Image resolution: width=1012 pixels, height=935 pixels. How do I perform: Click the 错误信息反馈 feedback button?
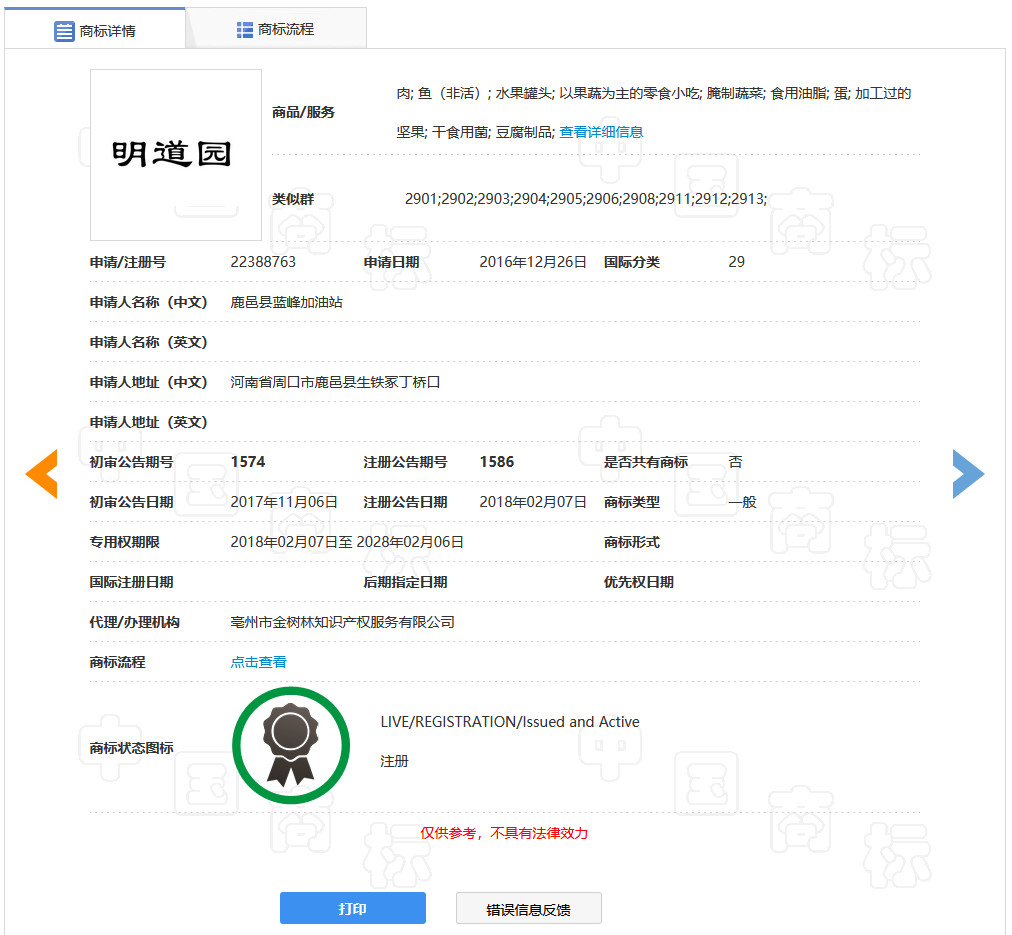coord(529,908)
